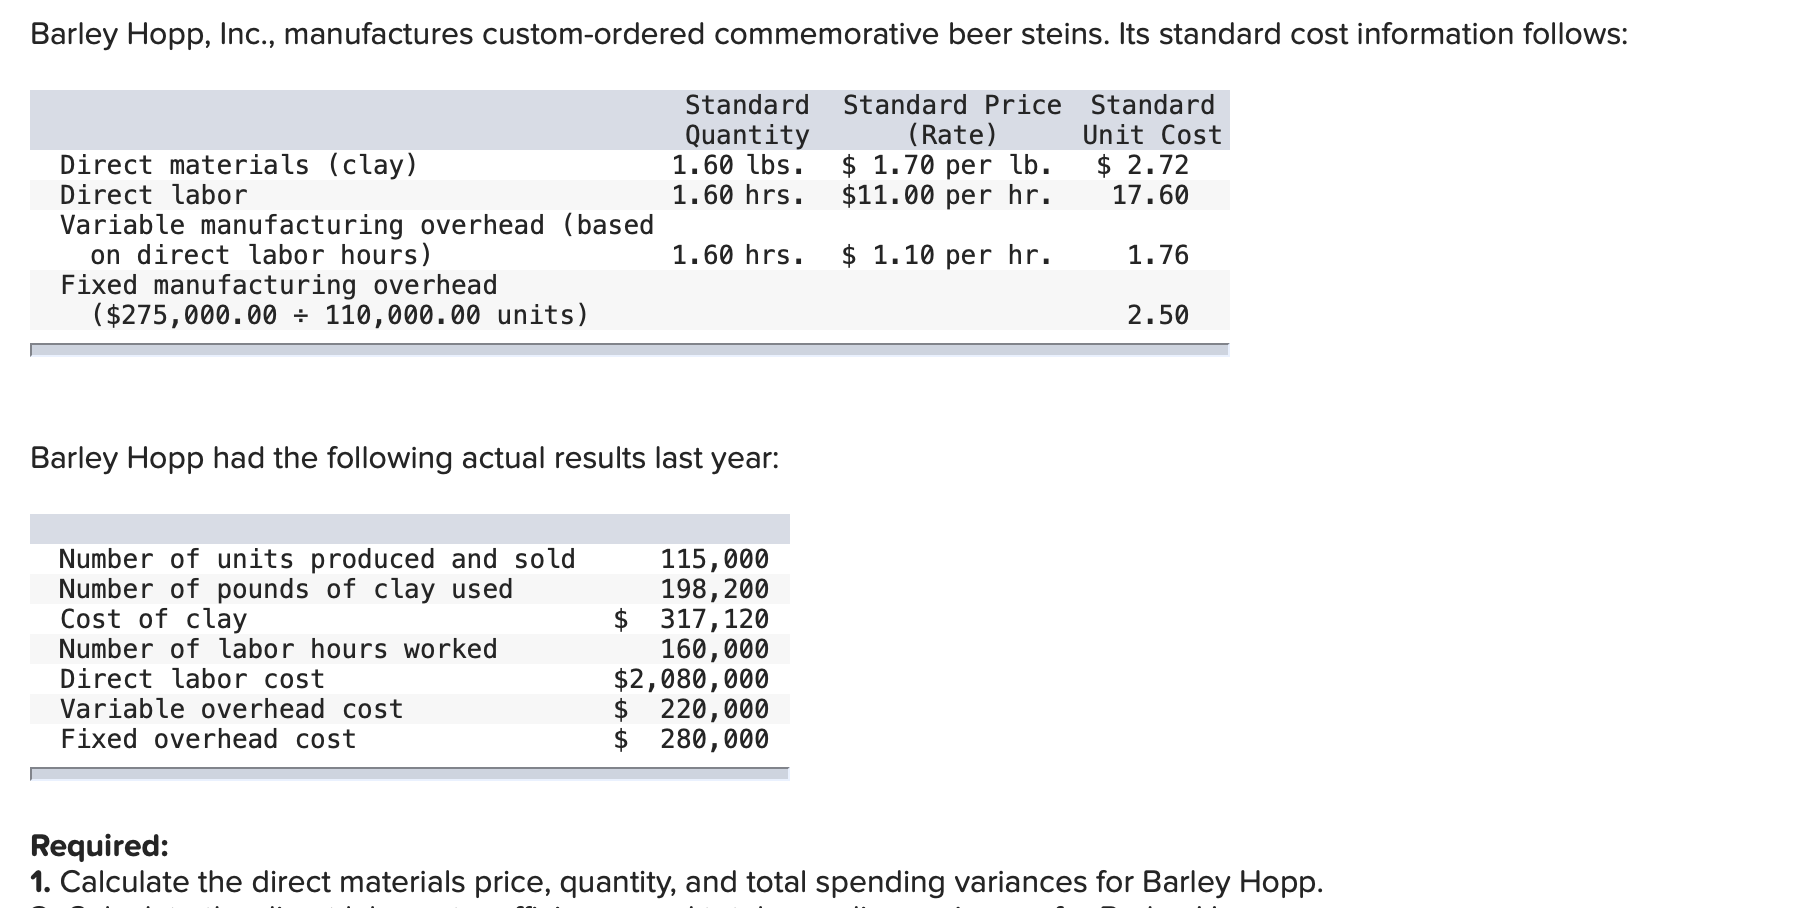Select the Direct materials (clay) row label
This screenshot has width=1820, height=908.
[239, 165]
